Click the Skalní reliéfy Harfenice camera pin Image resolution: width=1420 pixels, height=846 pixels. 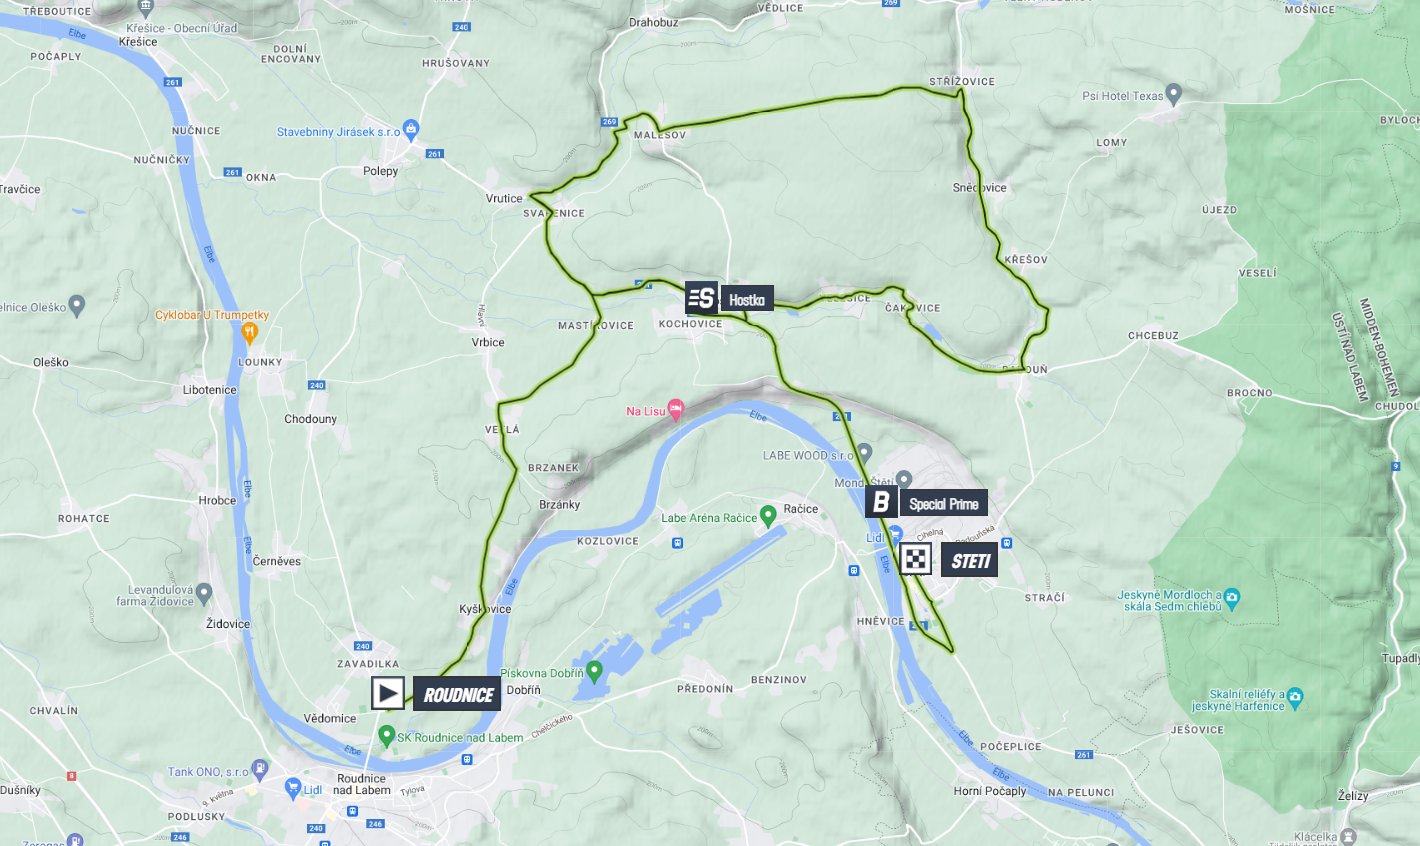pyautogui.click(x=1295, y=696)
